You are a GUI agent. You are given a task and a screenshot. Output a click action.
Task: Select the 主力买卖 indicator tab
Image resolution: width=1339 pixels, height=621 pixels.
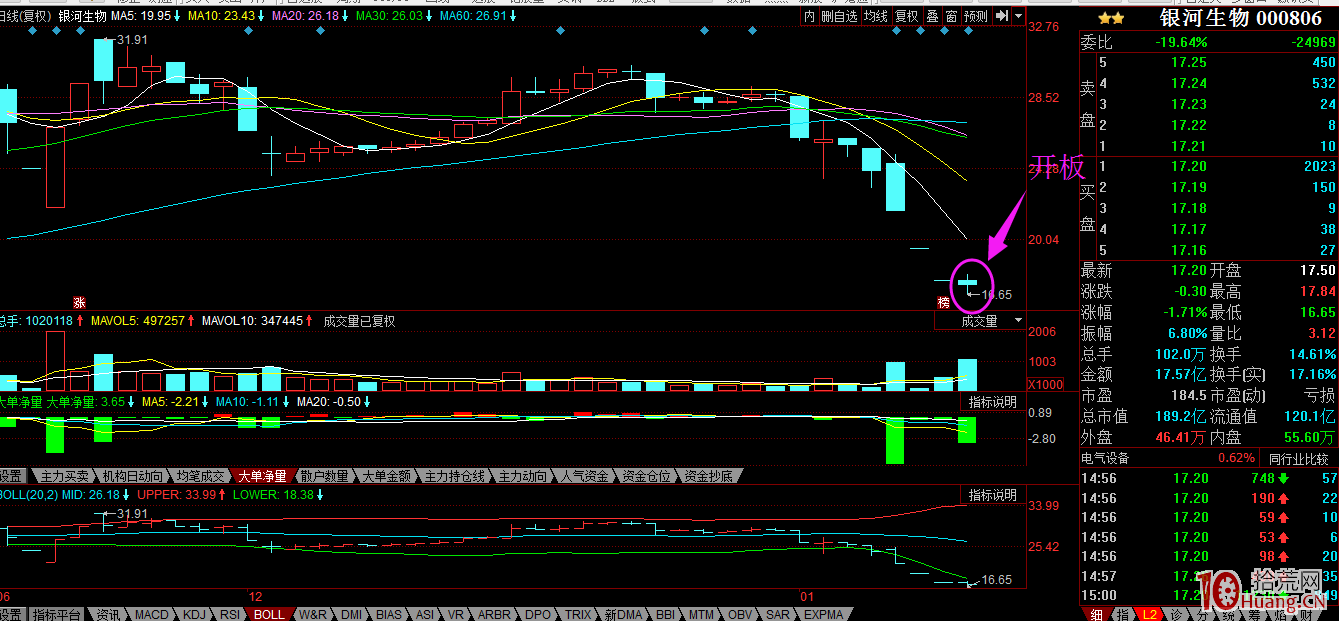tap(64, 476)
